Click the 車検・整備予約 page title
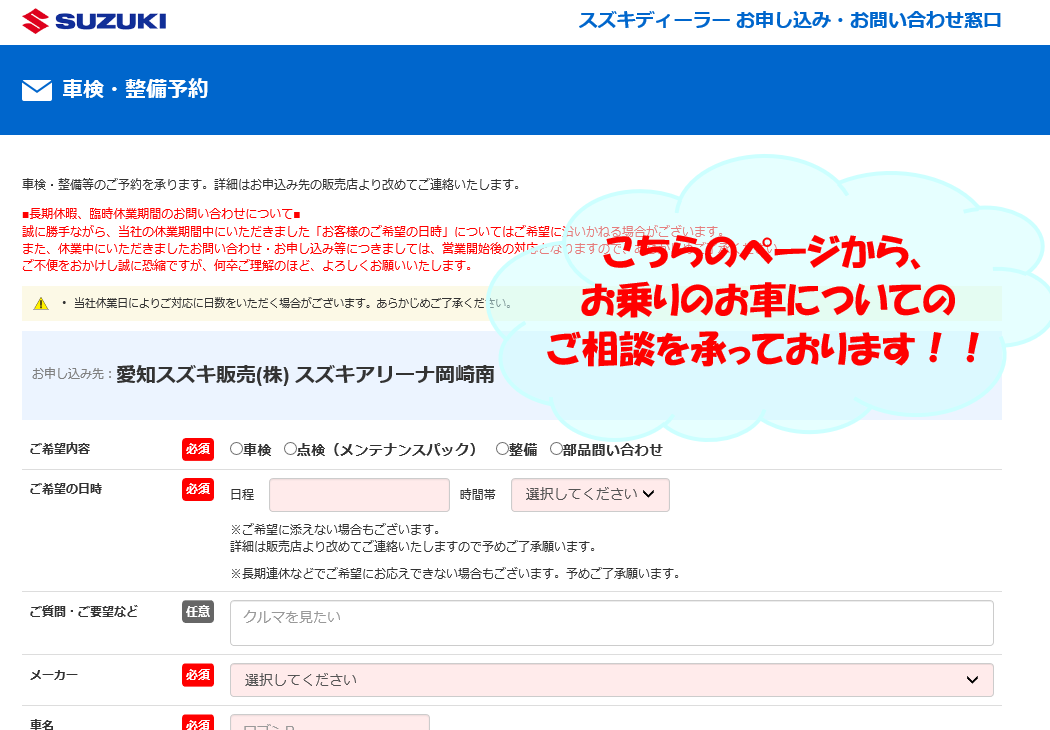The image size is (1050, 730). [x=135, y=89]
